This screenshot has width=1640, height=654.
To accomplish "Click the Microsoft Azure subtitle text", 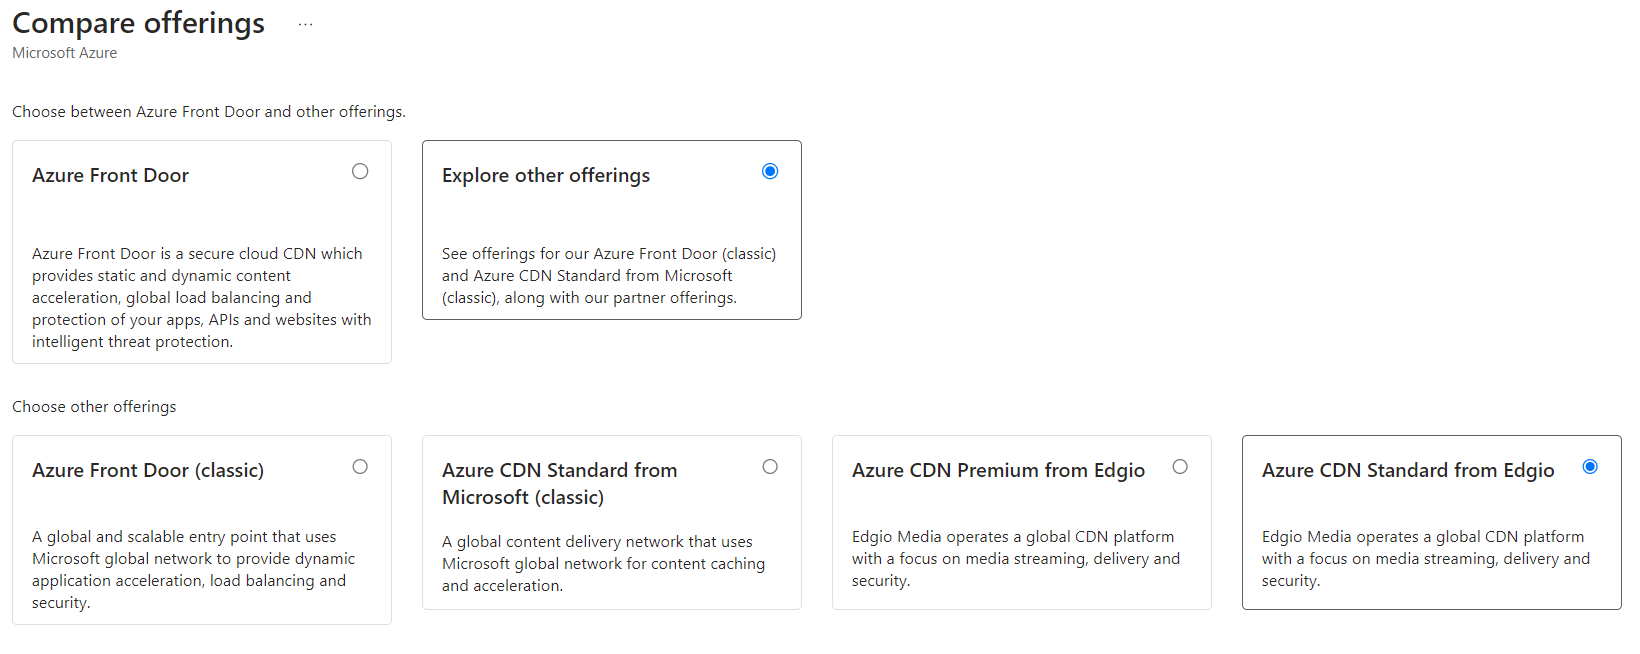I will (x=64, y=53).
